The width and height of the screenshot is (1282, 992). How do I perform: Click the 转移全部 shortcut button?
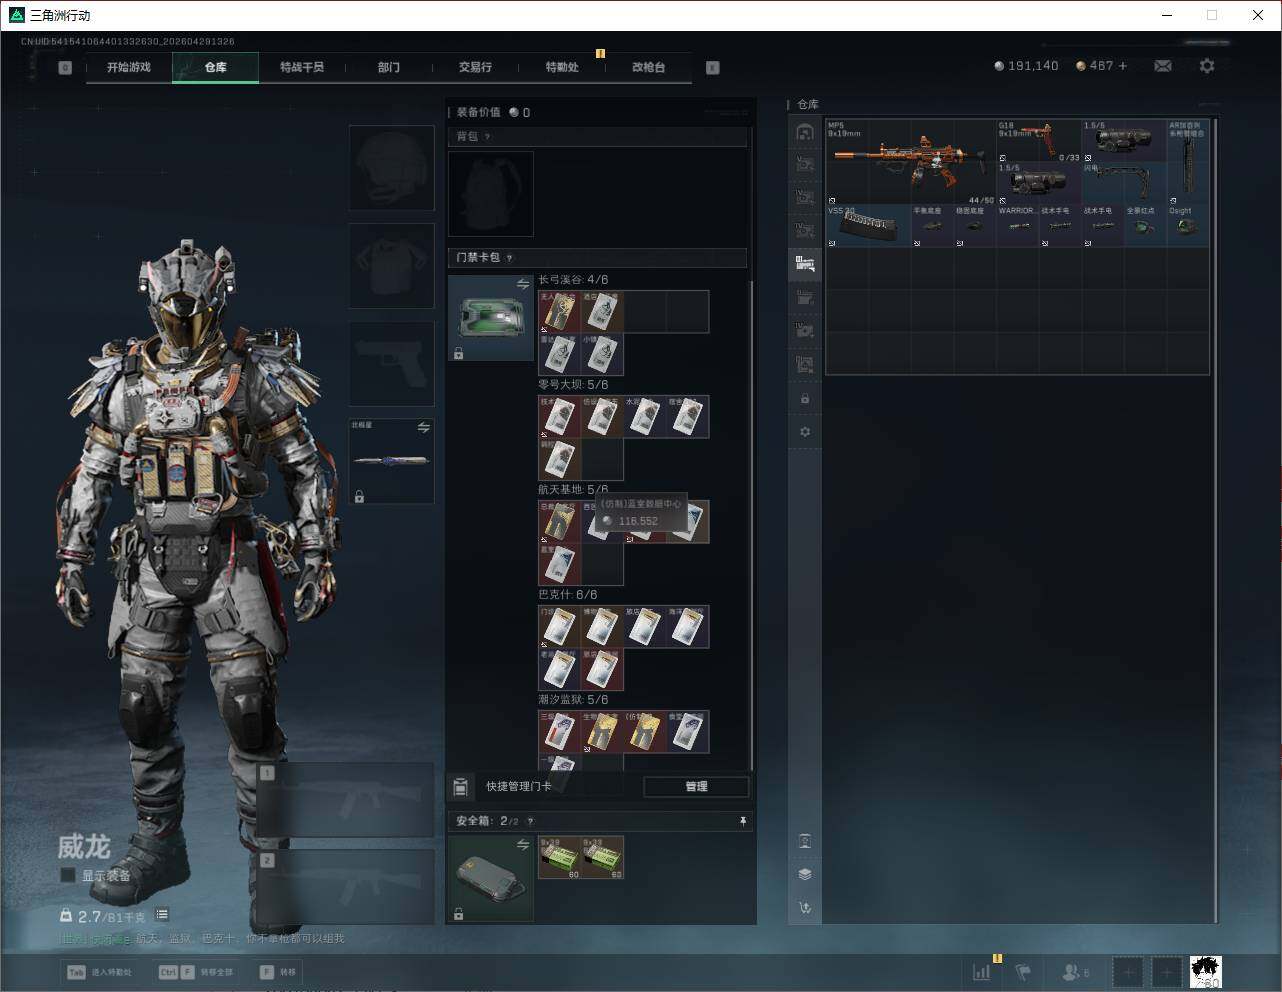coord(196,972)
